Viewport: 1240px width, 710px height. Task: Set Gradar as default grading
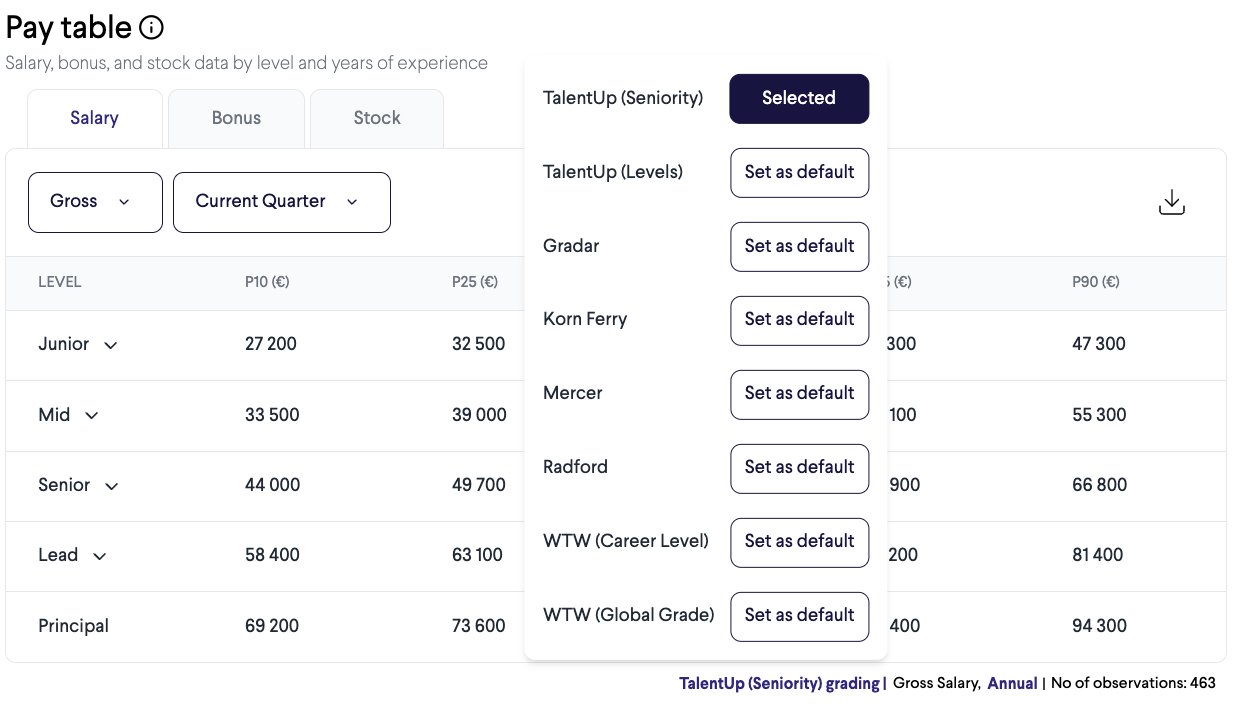(799, 246)
